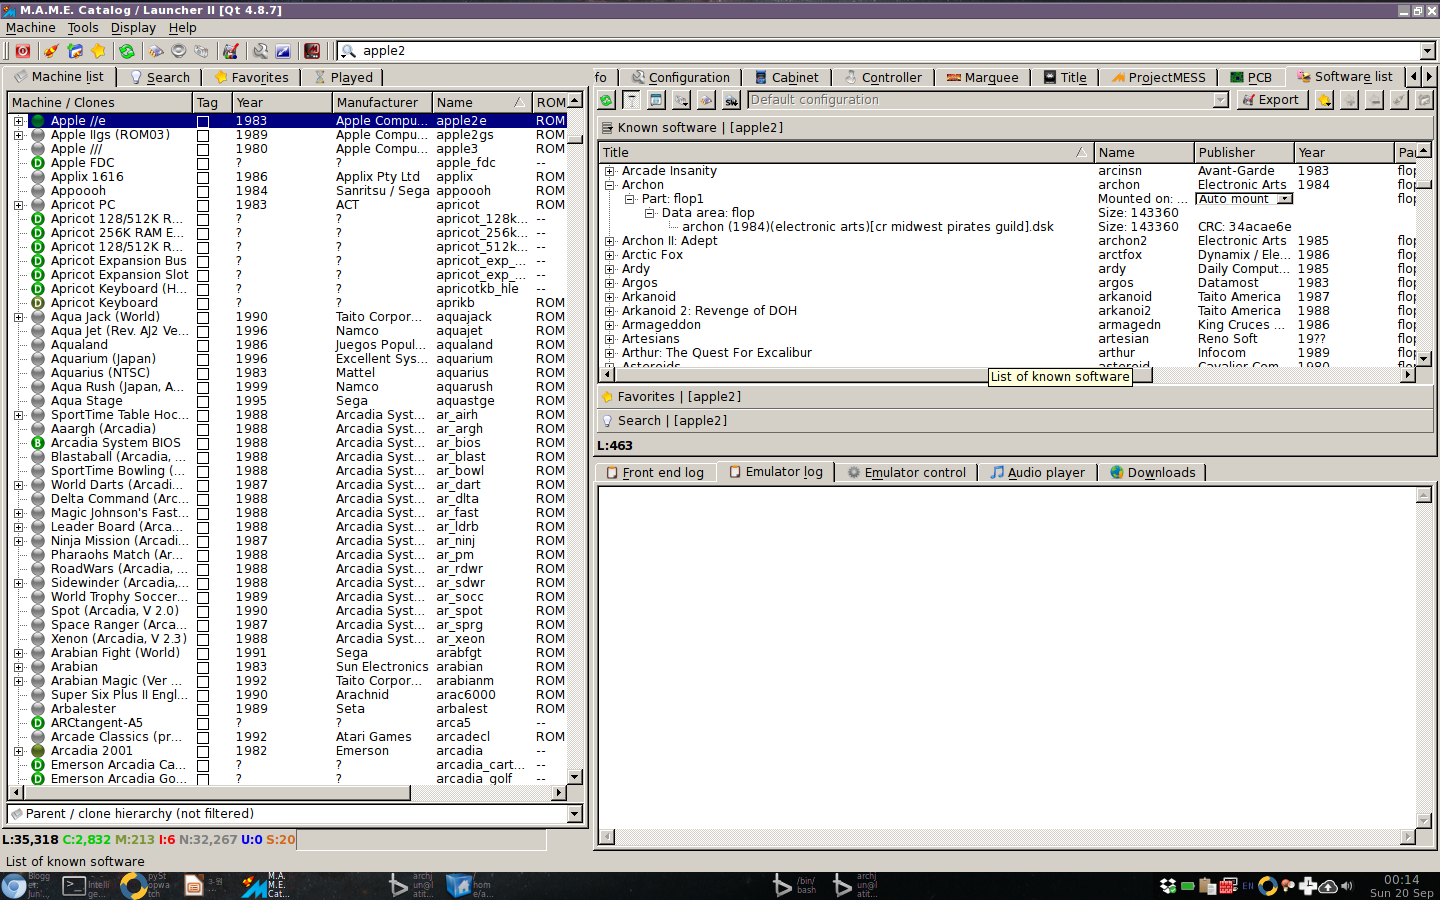Screen dimensions: 1440x900
Task: Toggle the tag checkbox for Xenon (Arcadia, V 2.3)
Action: click(x=203, y=639)
